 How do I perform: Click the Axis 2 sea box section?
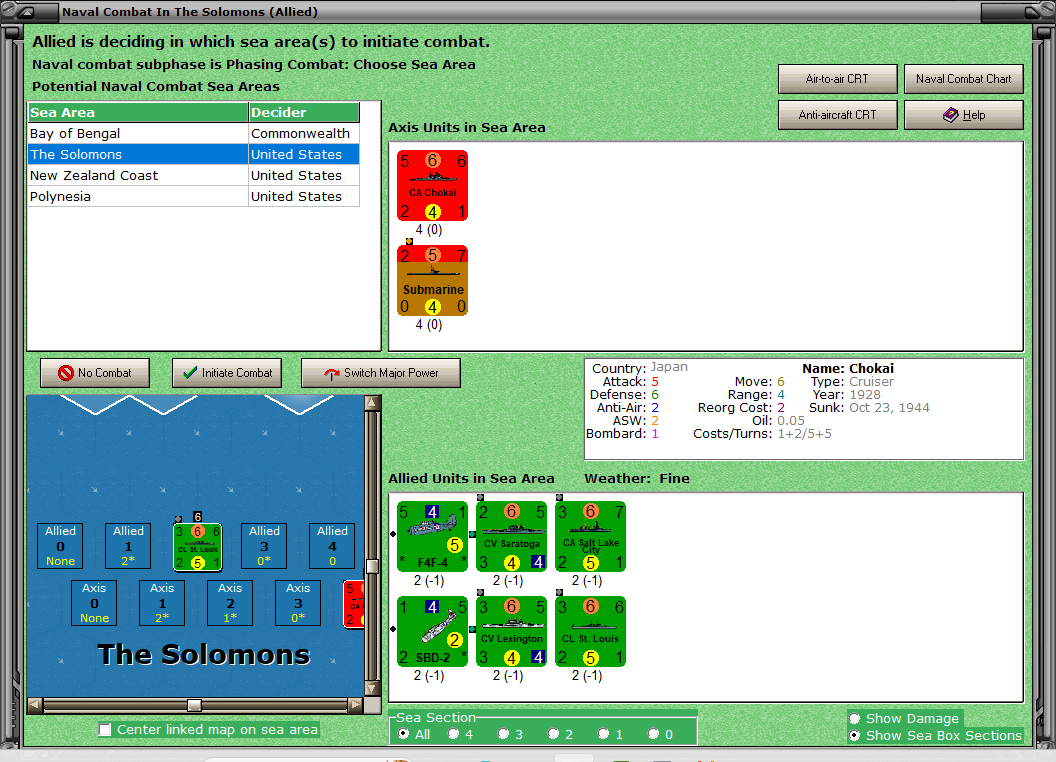(230, 603)
